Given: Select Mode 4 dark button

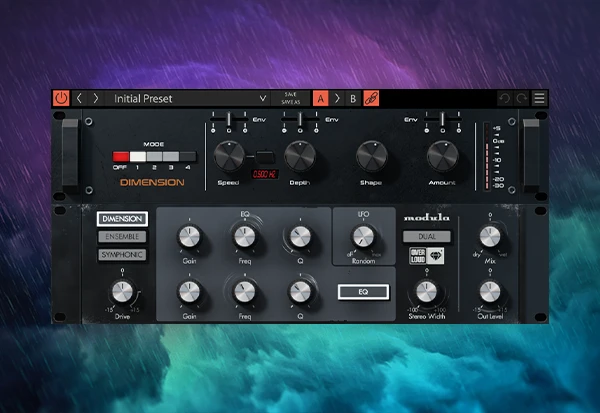Looking at the screenshot, I should 188,157.
